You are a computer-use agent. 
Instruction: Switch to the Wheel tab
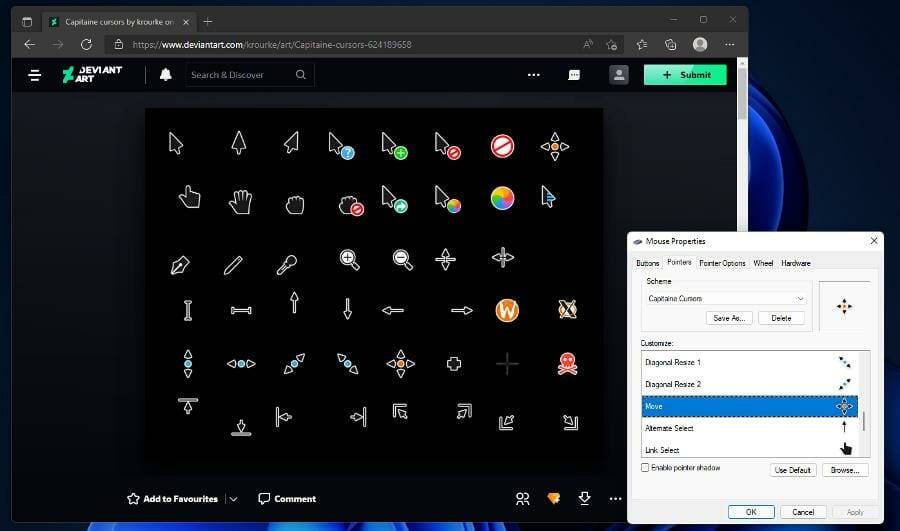[763, 263]
